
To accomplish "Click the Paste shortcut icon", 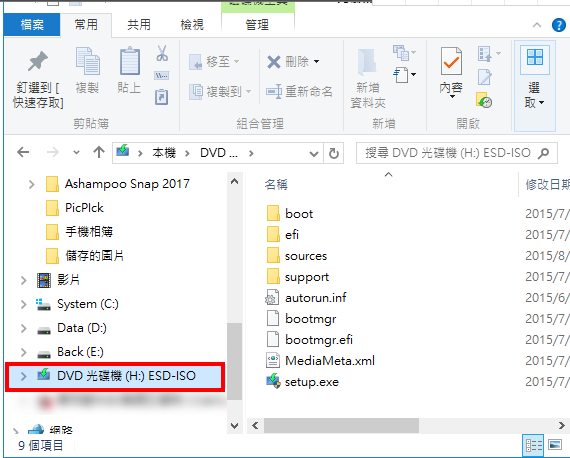I will [x=161, y=97].
